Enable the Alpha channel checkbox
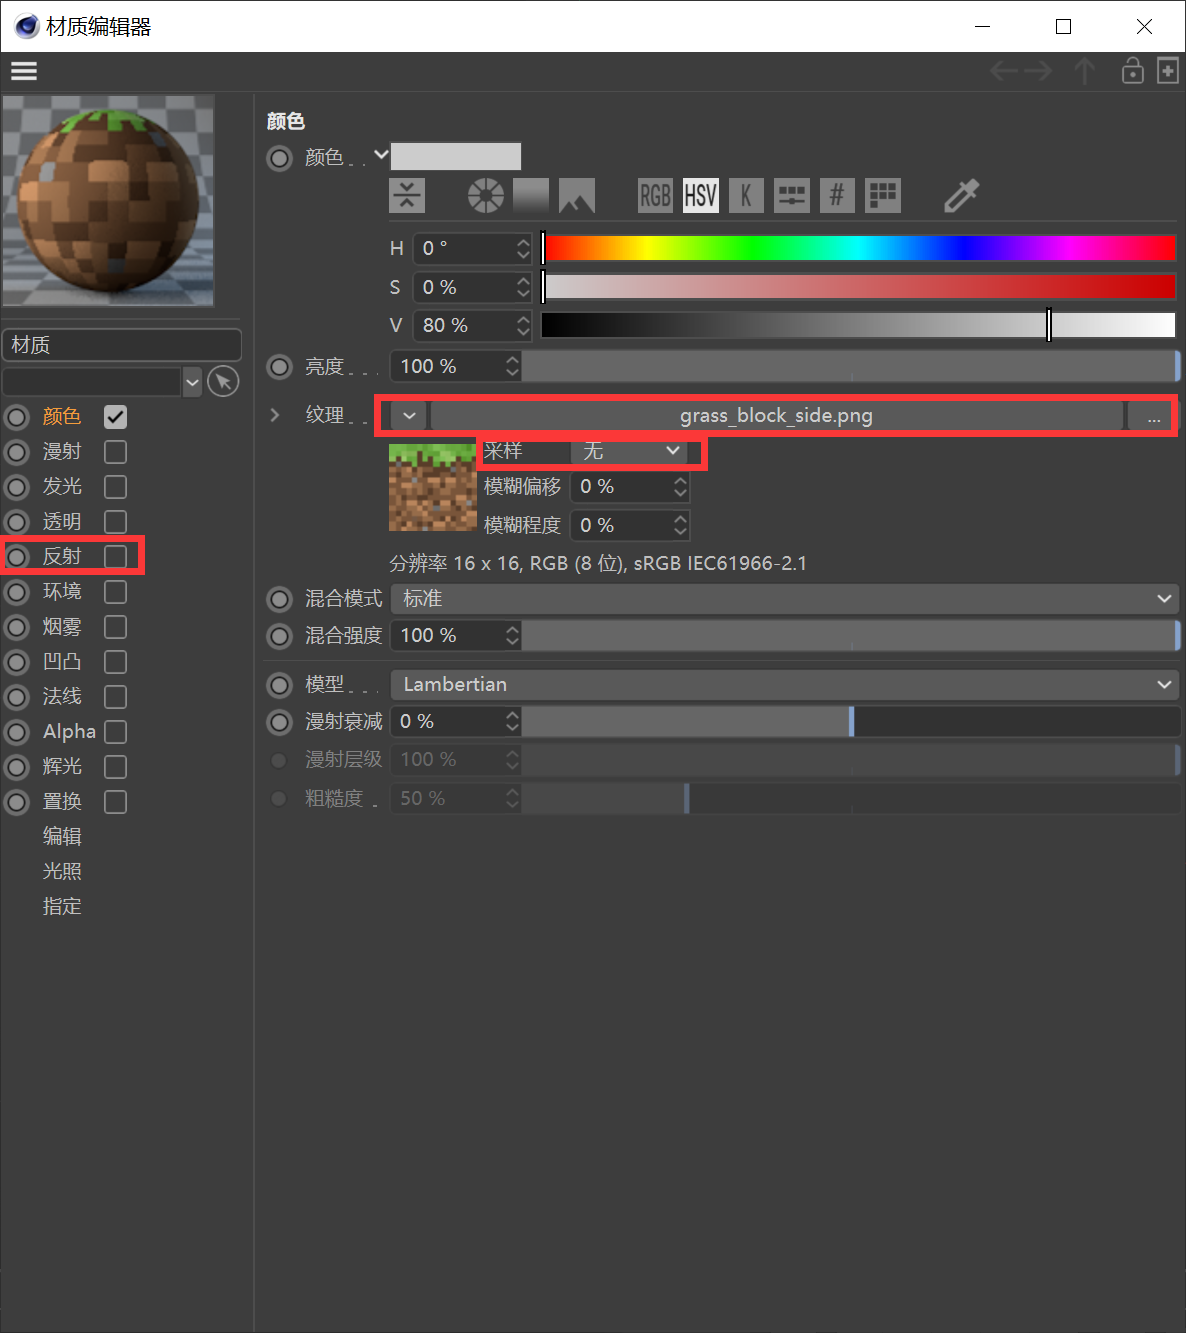This screenshot has height=1333, width=1186. (x=116, y=732)
